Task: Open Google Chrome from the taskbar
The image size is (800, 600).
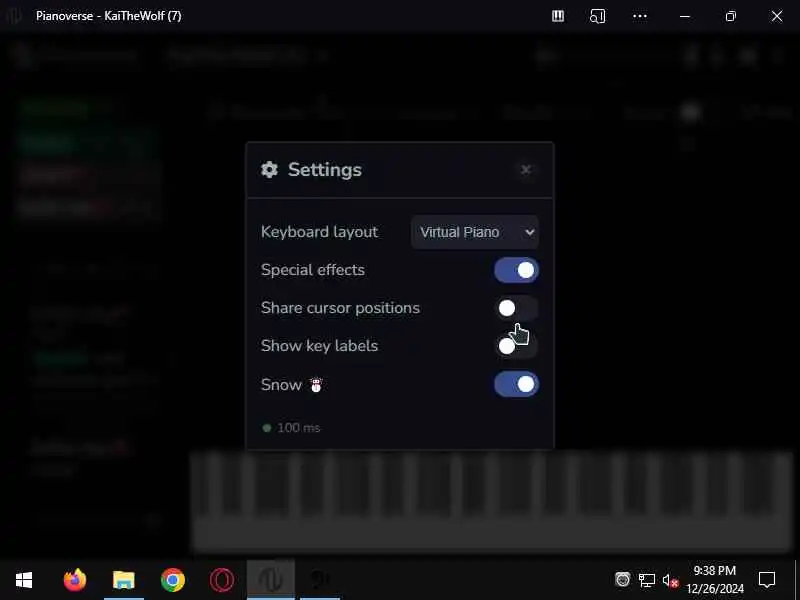Action: [x=173, y=580]
